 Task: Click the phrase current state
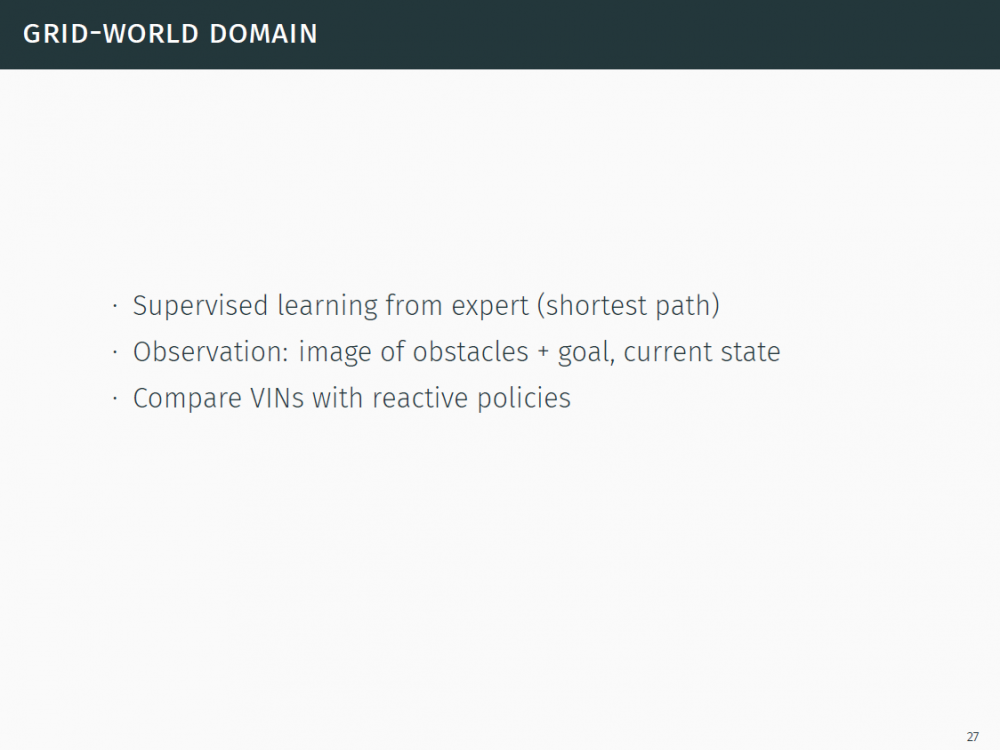point(702,352)
